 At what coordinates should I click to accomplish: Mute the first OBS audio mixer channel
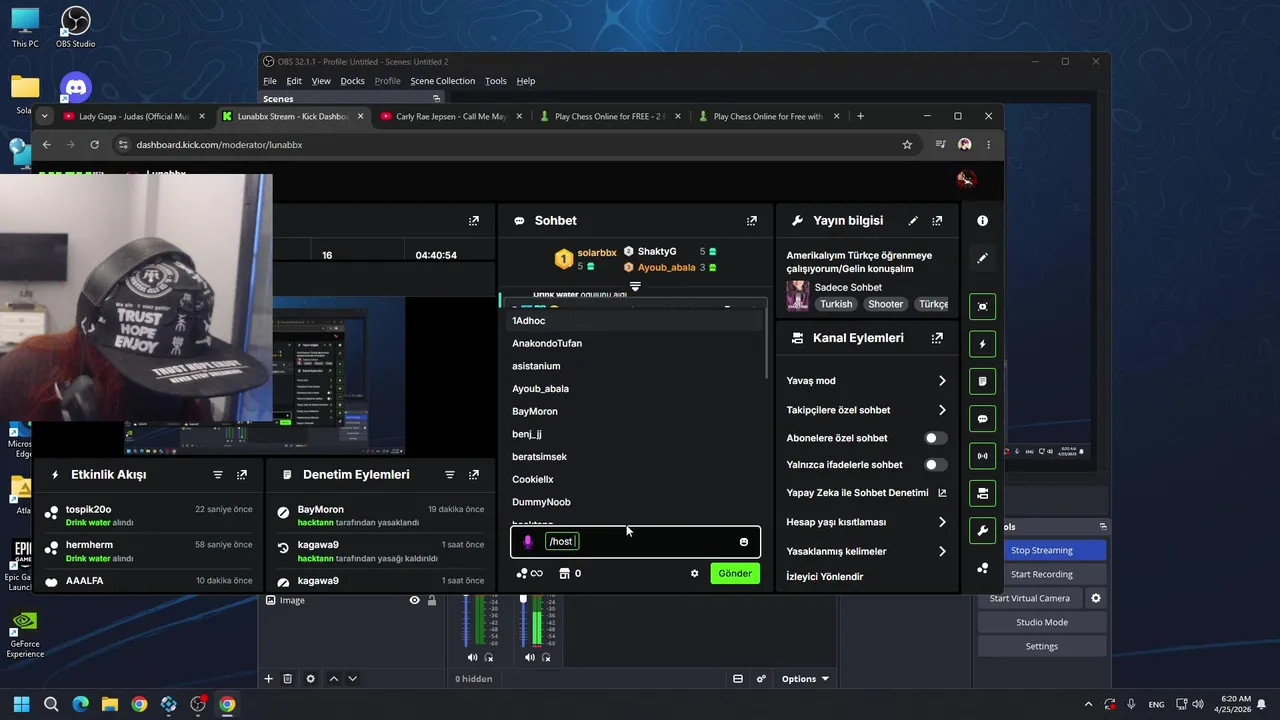(472, 658)
